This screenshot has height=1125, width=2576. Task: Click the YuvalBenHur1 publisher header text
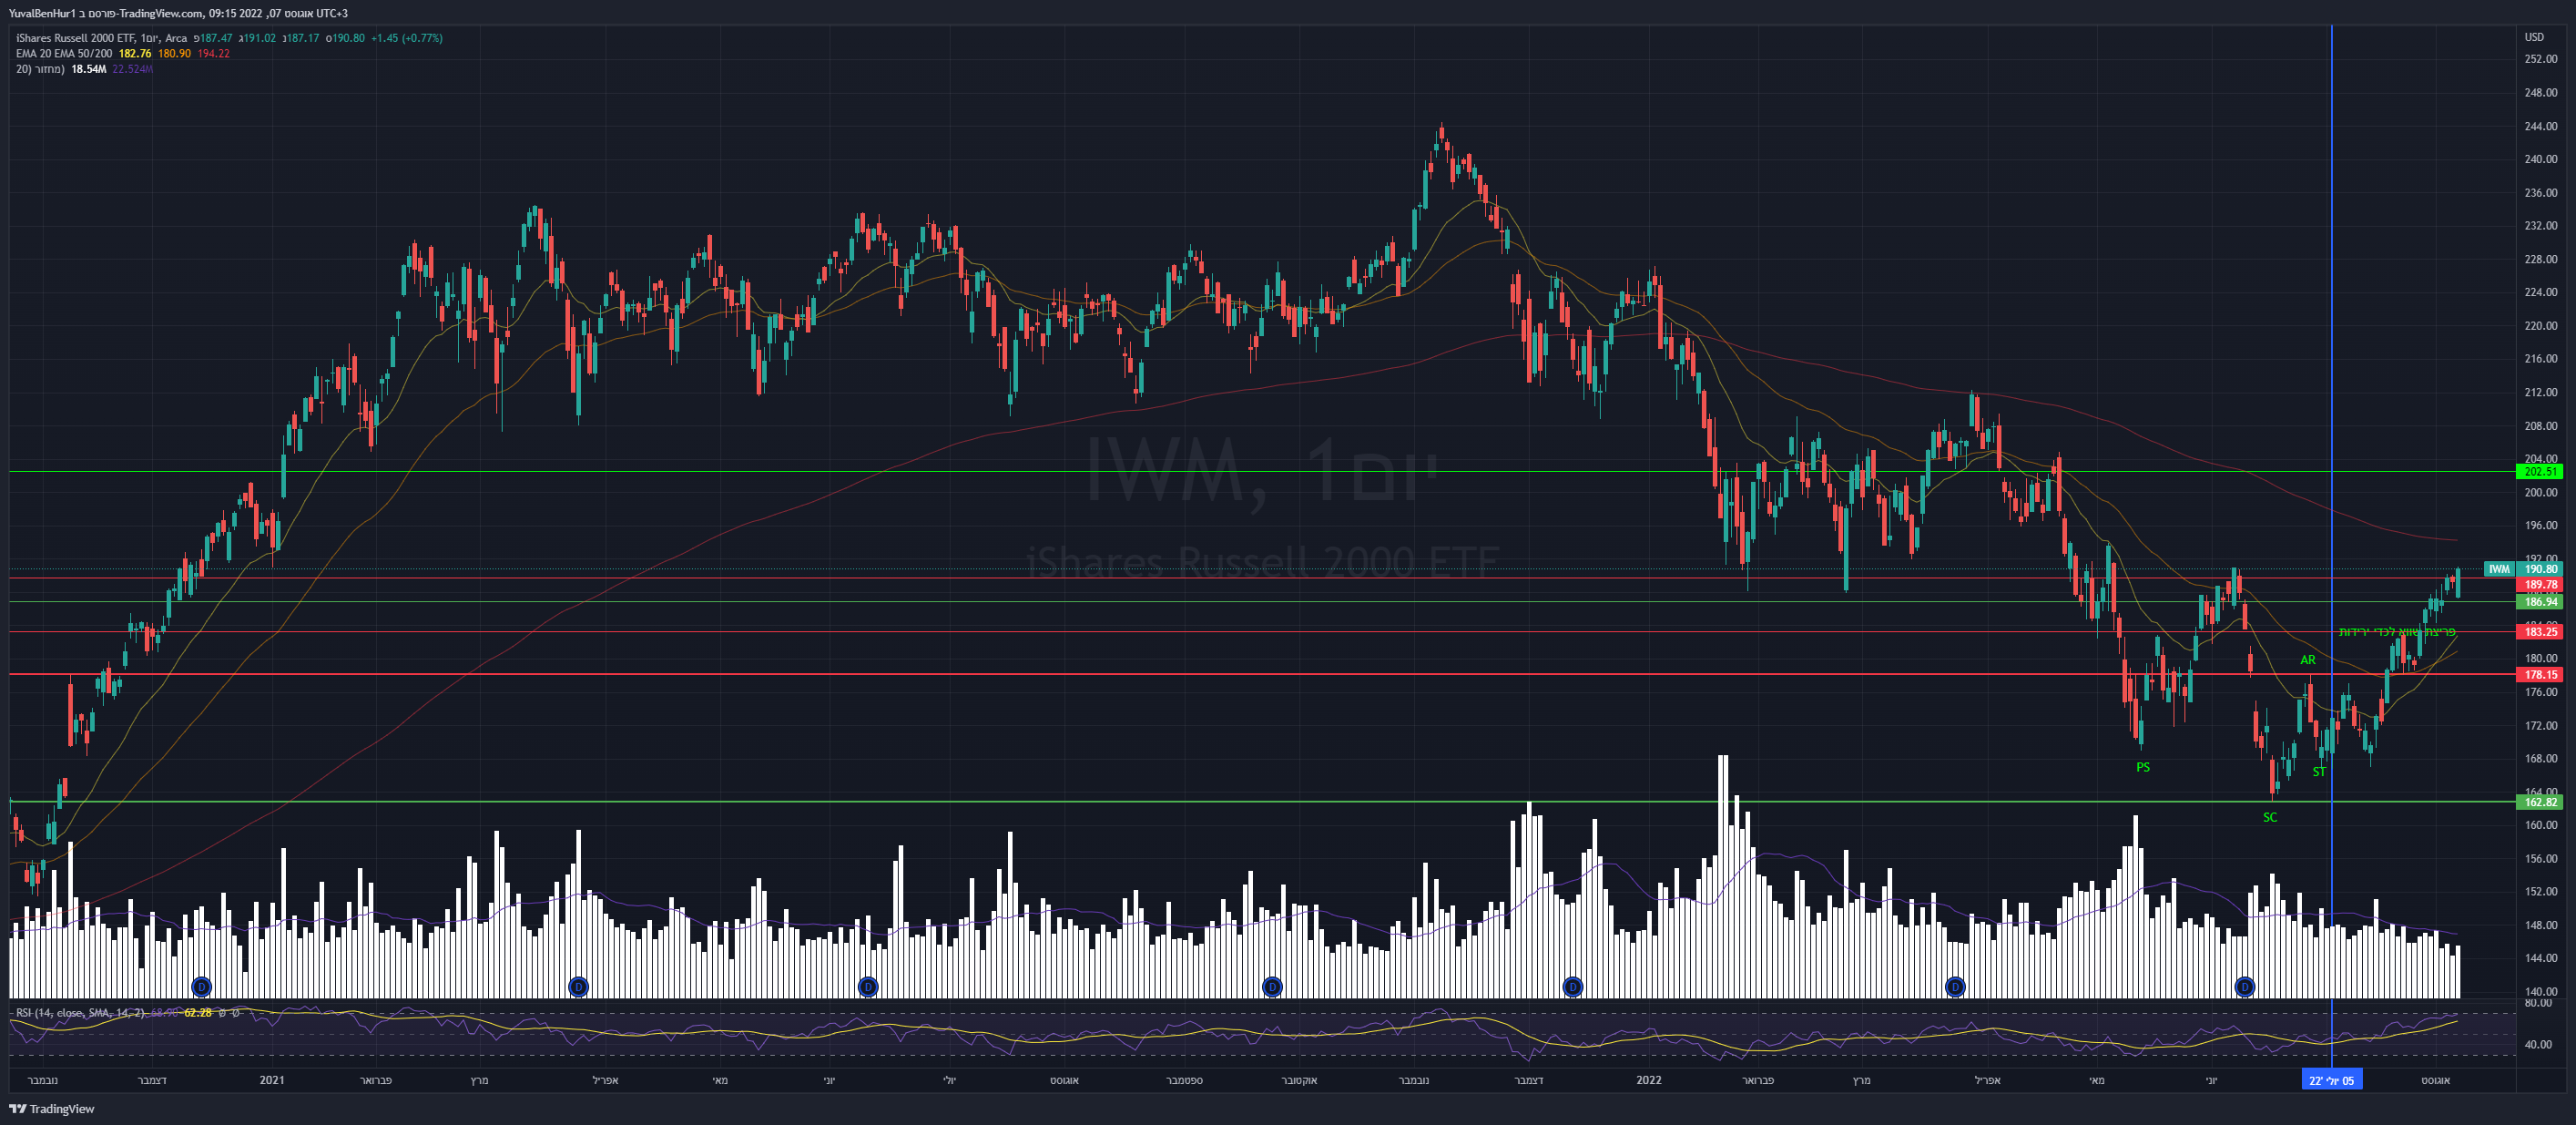click(42, 13)
